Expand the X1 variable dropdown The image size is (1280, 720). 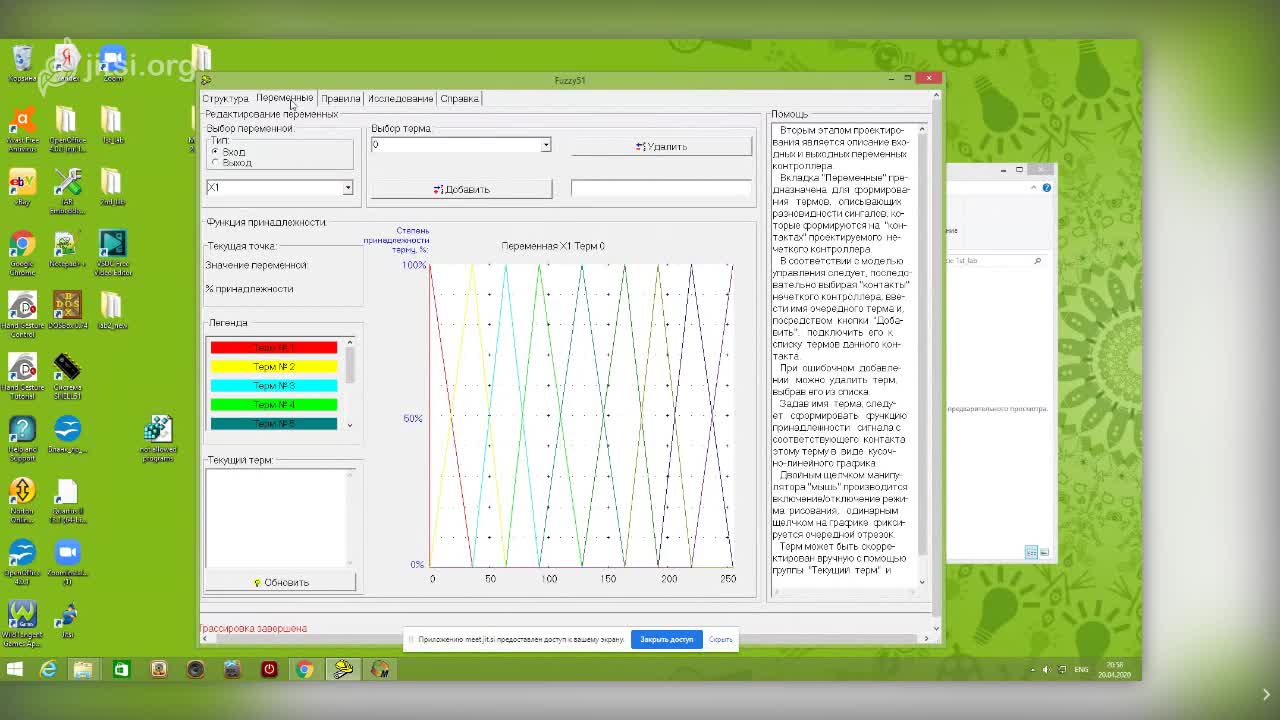pos(347,188)
